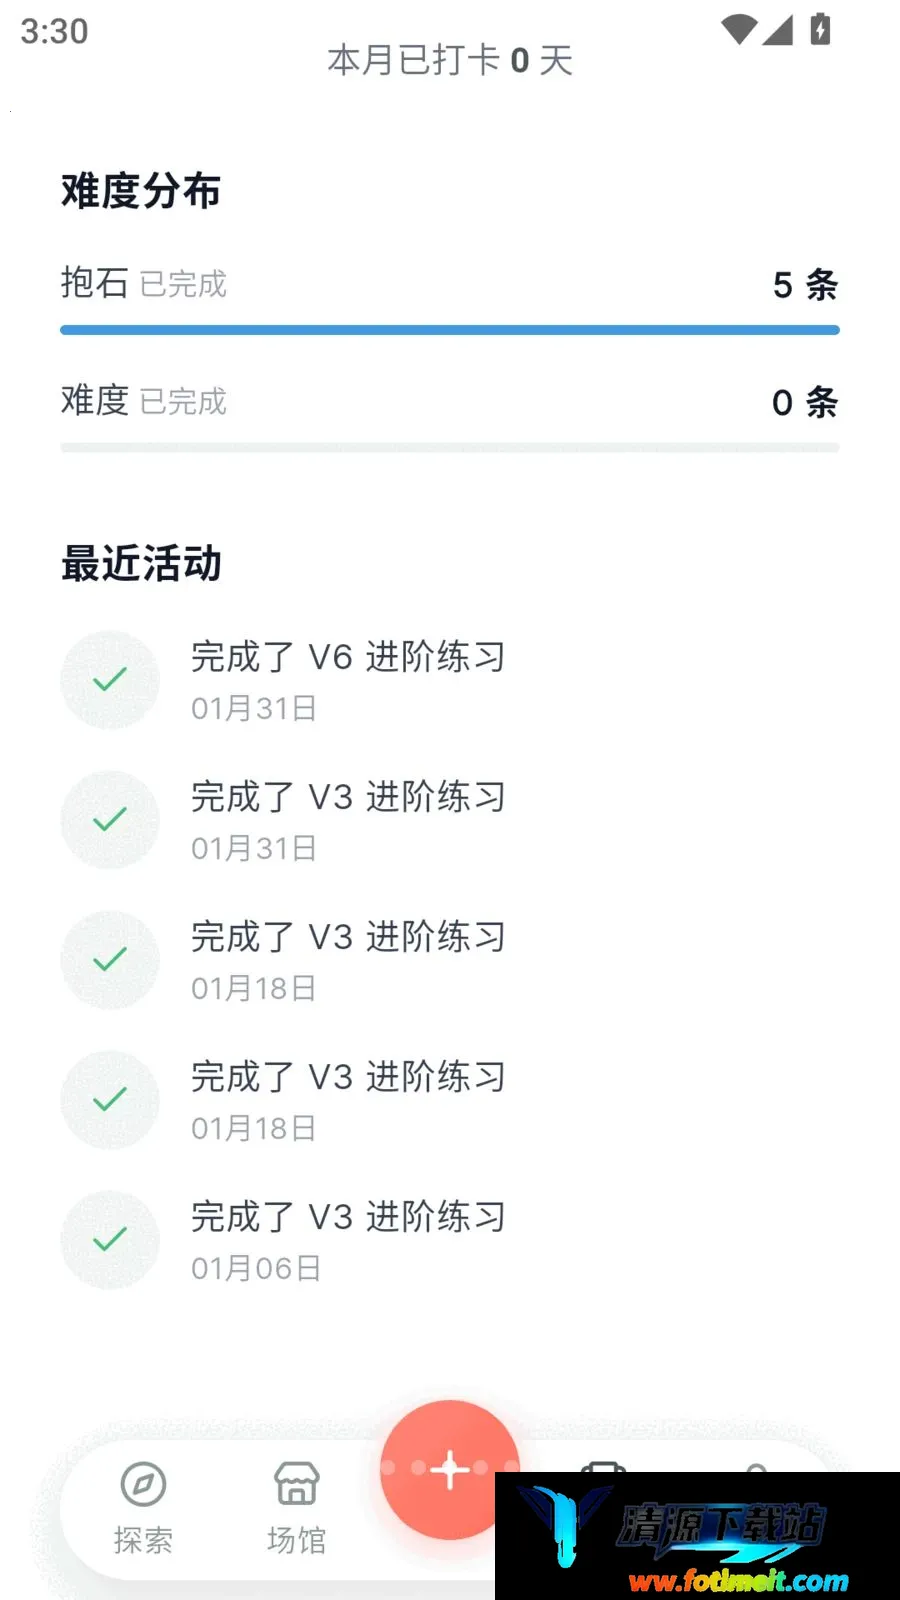
Task: Tap the checkmark icon beside the V6 activity
Action: pos(110,680)
